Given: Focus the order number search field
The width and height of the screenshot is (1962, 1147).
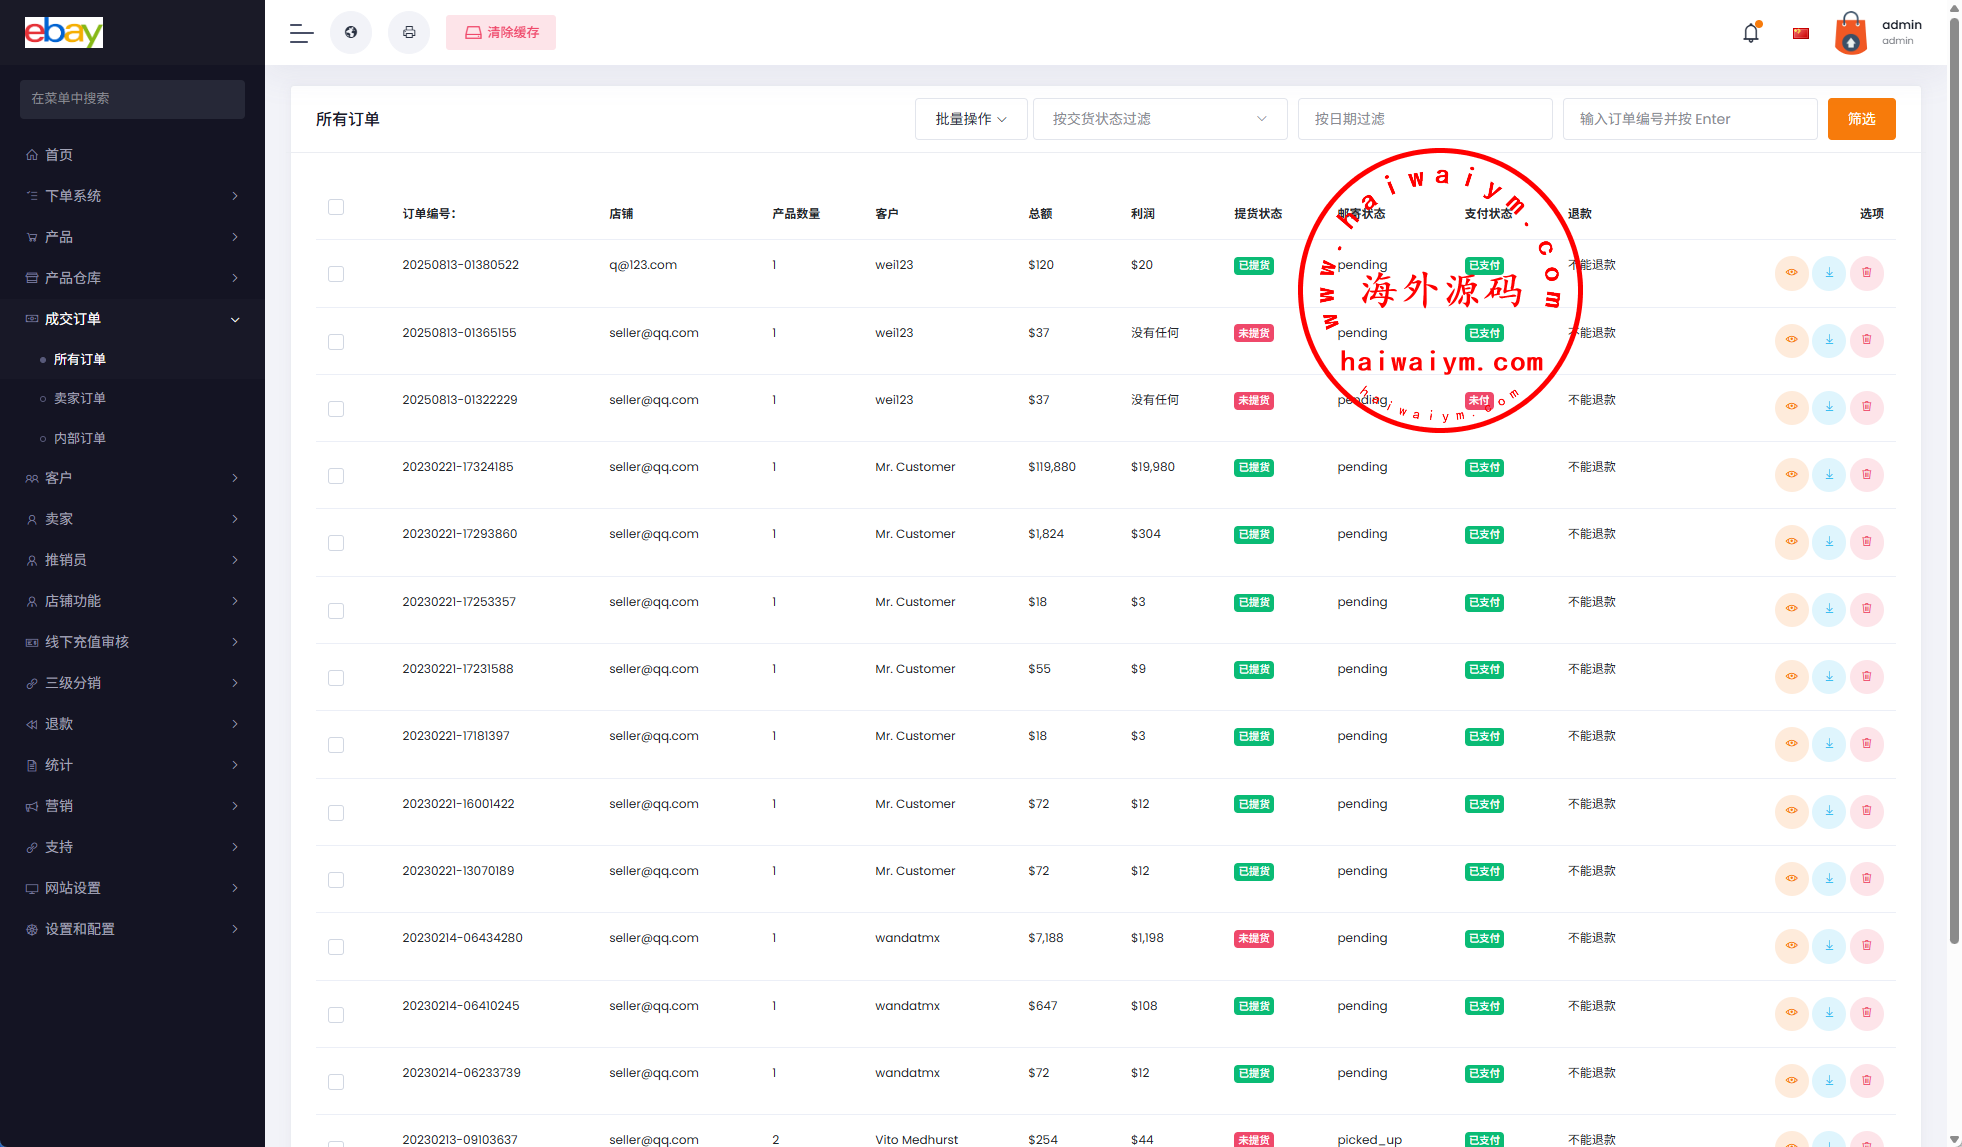Looking at the screenshot, I should (x=1689, y=119).
